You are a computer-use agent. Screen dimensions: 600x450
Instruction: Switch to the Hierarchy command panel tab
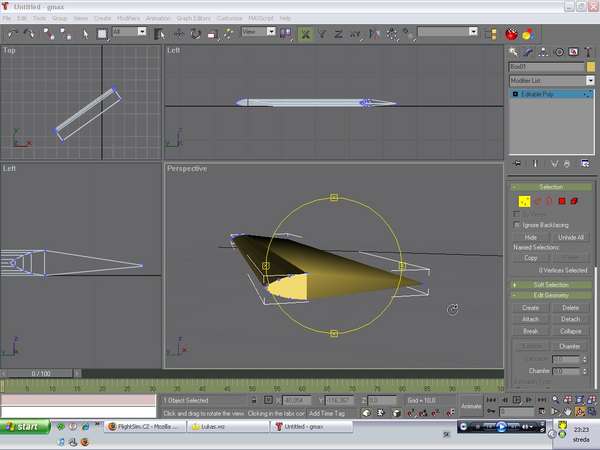543,52
